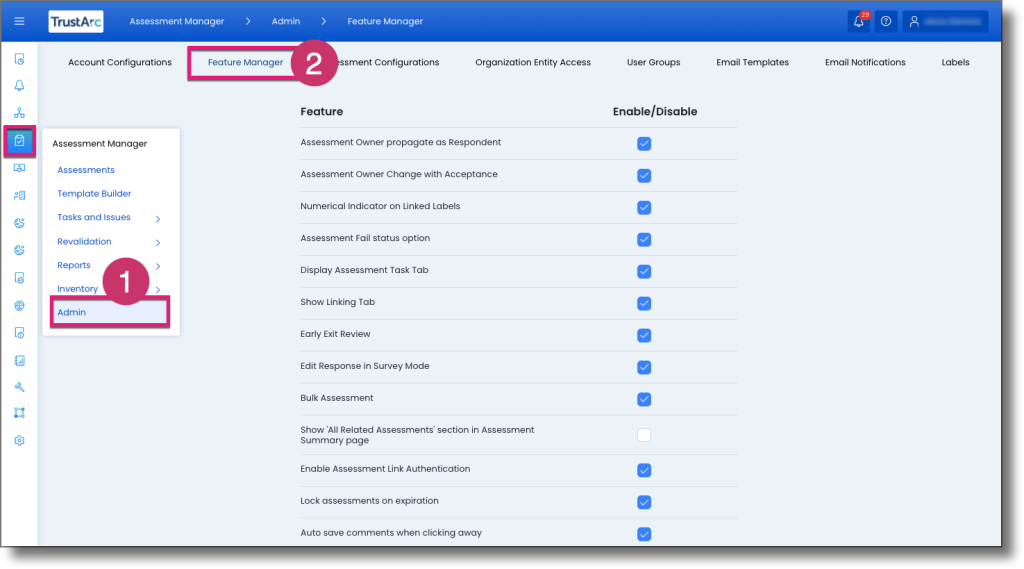
Task: Expand the Revalidation submenu chevron
Action: tap(158, 242)
